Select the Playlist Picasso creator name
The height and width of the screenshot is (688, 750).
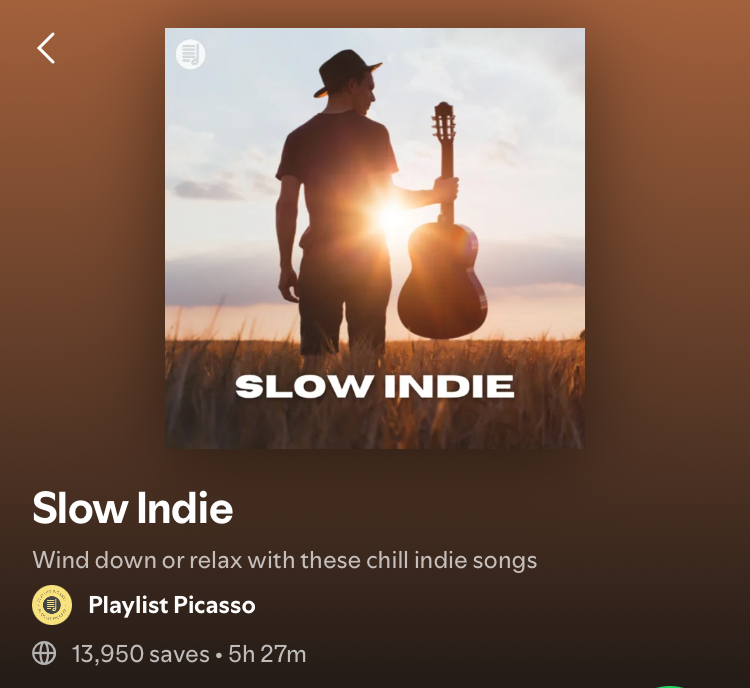172,605
